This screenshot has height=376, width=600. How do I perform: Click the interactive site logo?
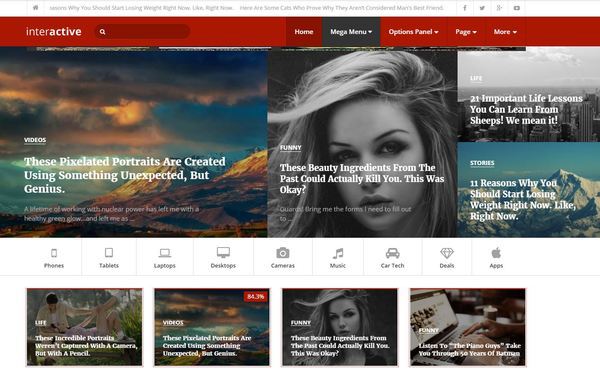(x=54, y=31)
